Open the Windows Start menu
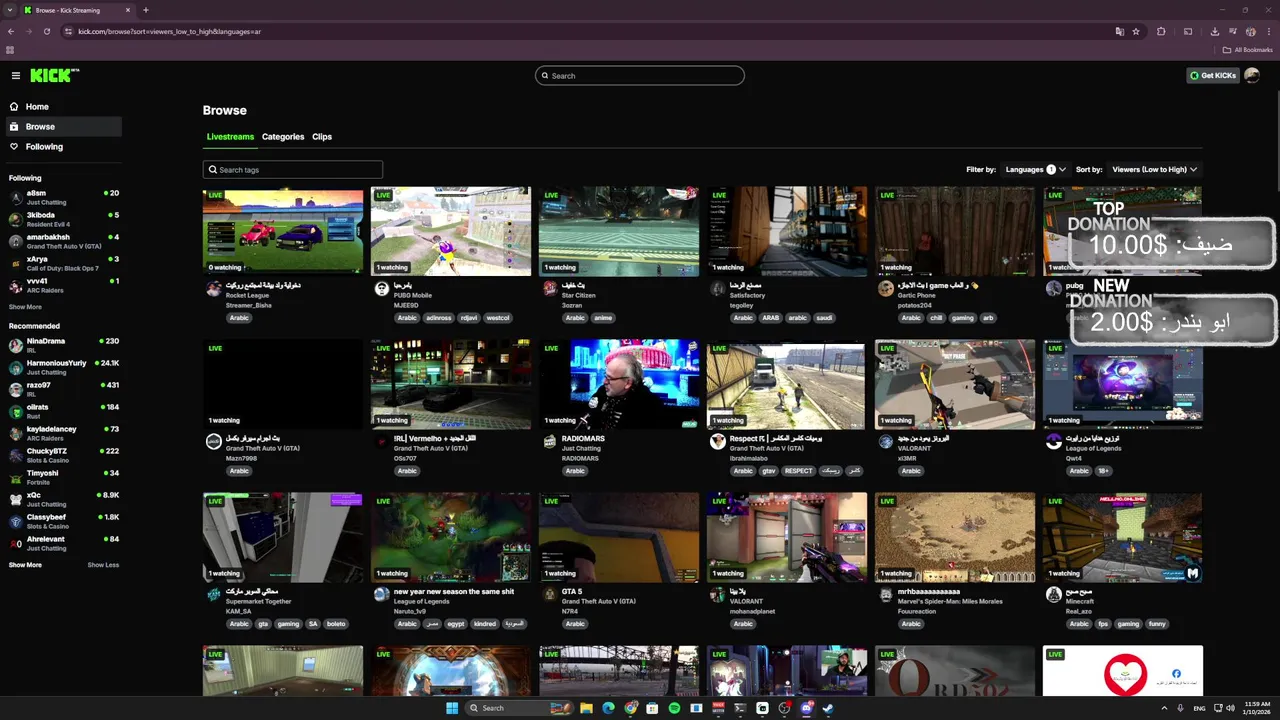 [452, 708]
